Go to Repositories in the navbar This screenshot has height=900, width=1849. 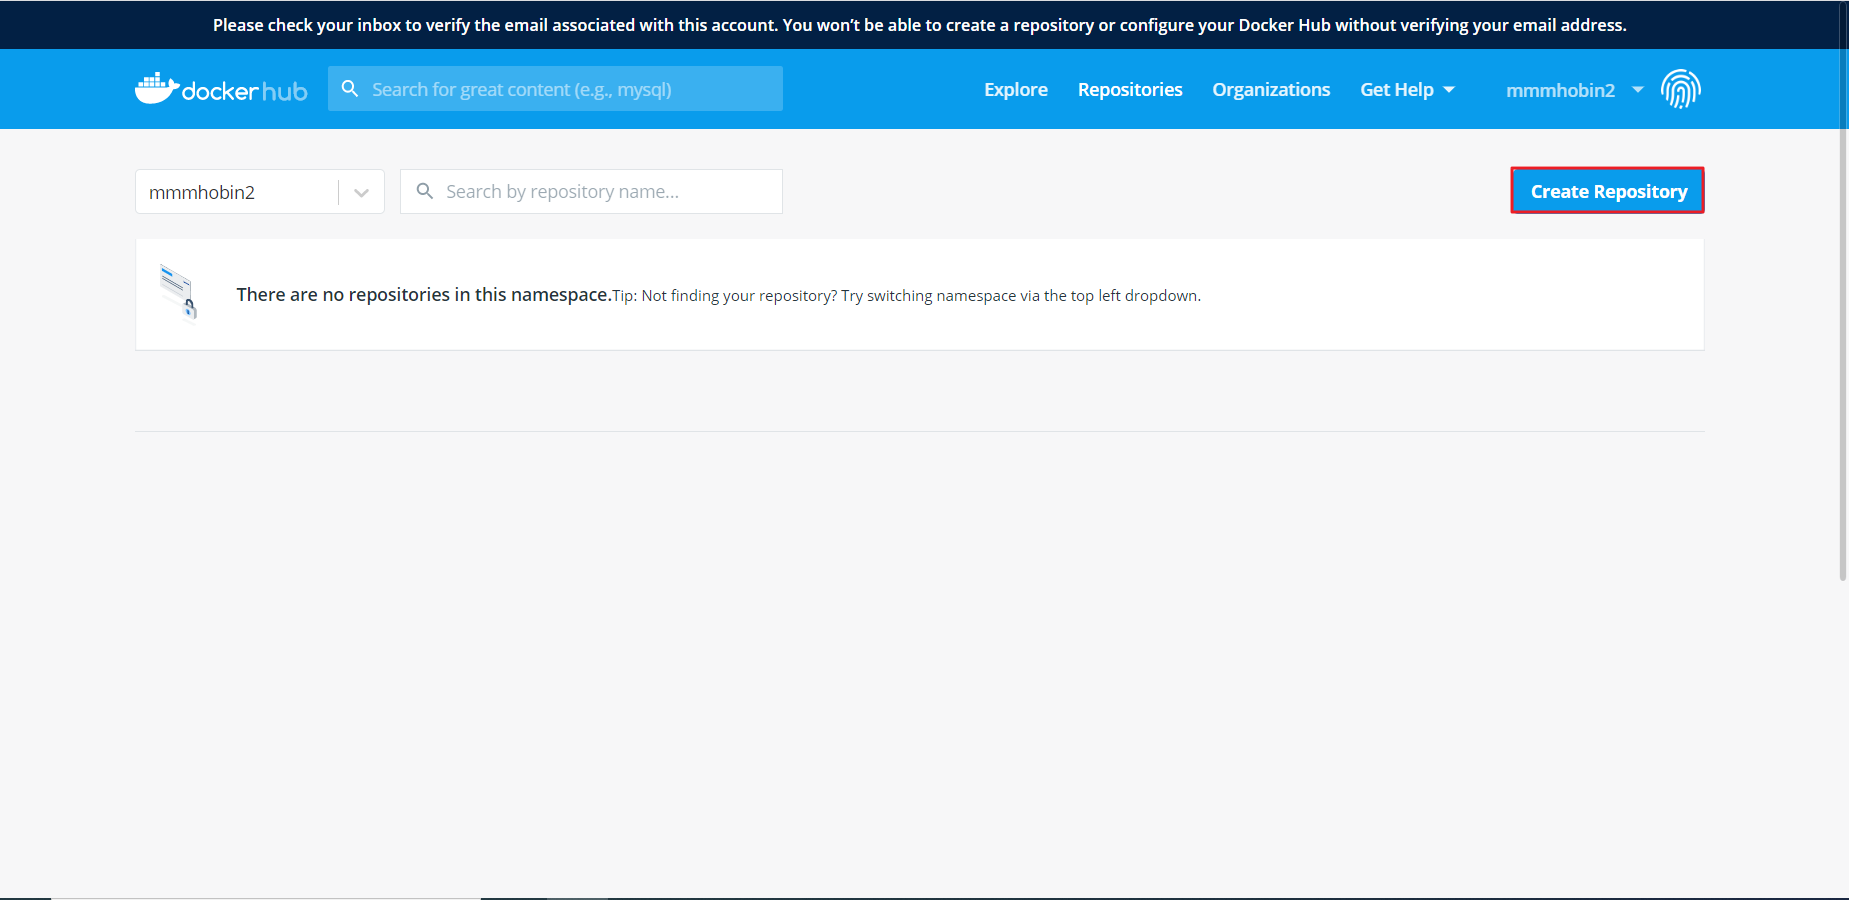point(1130,90)
